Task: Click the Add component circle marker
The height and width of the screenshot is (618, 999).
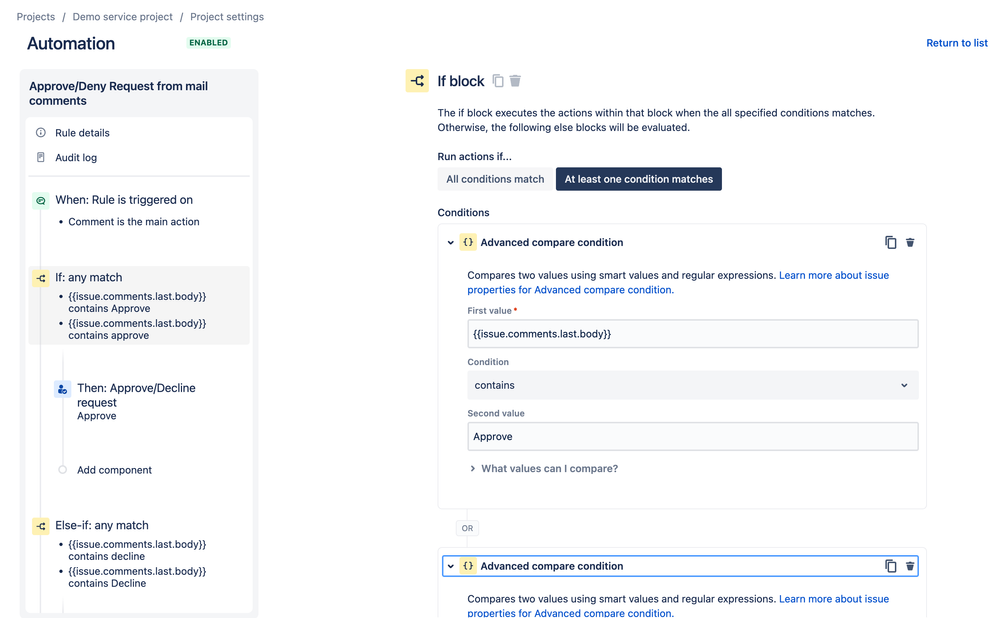Action: [x=62, y=470]
